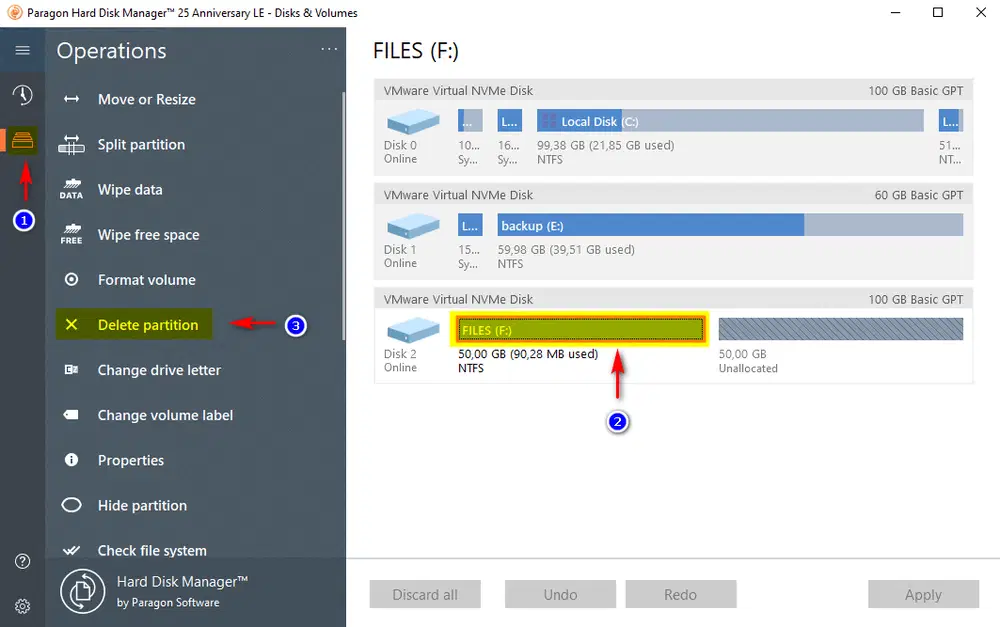Choose Change drive letter operation
The image size is (1000, 627).
coord(159,370)
